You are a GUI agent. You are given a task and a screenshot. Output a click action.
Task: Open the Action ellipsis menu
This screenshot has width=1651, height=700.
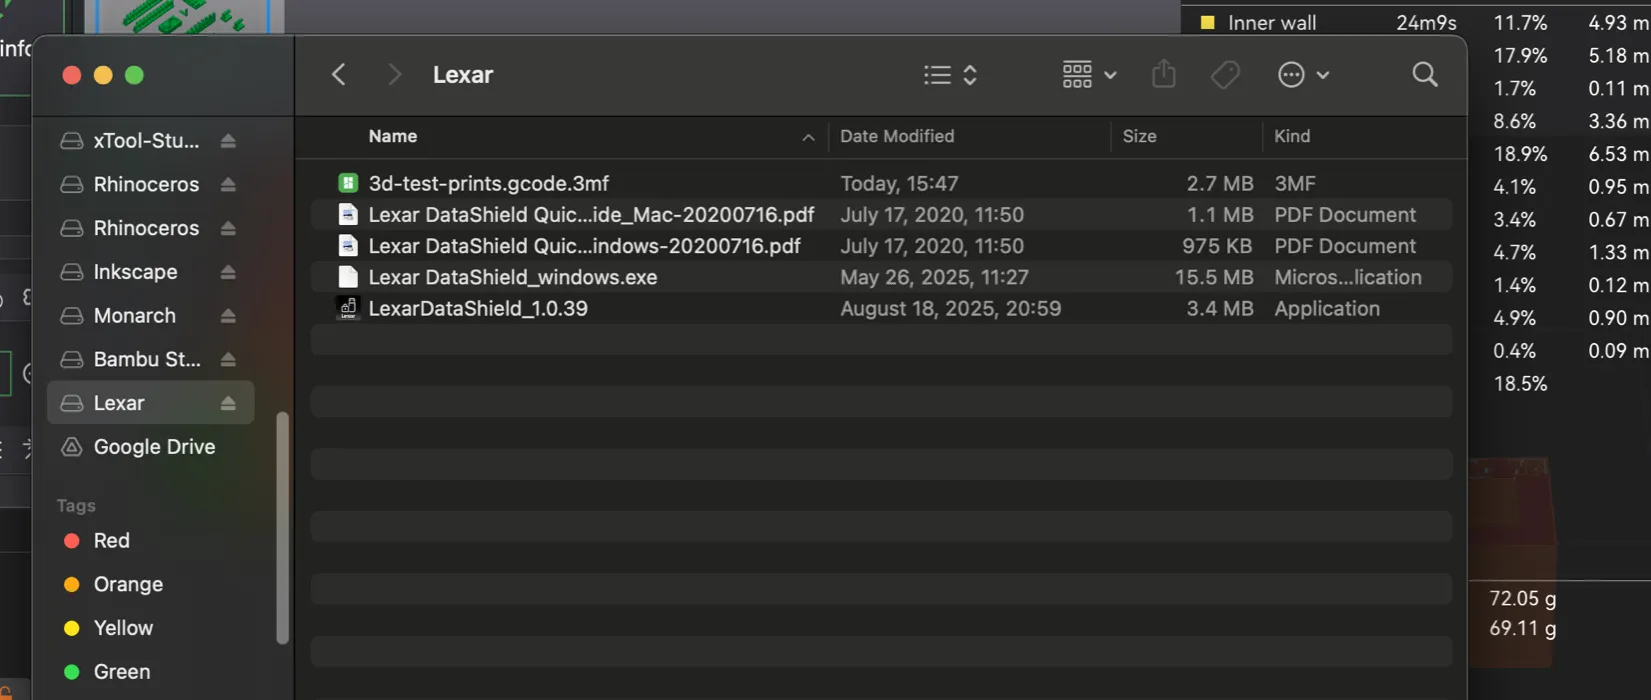[x=1303, y=75]
